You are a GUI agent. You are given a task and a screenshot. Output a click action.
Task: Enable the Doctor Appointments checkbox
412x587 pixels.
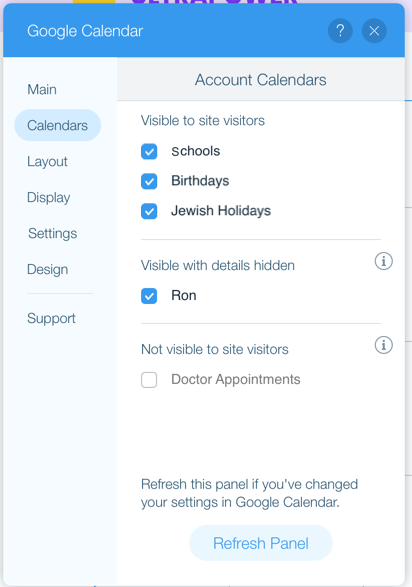(149, 380)
